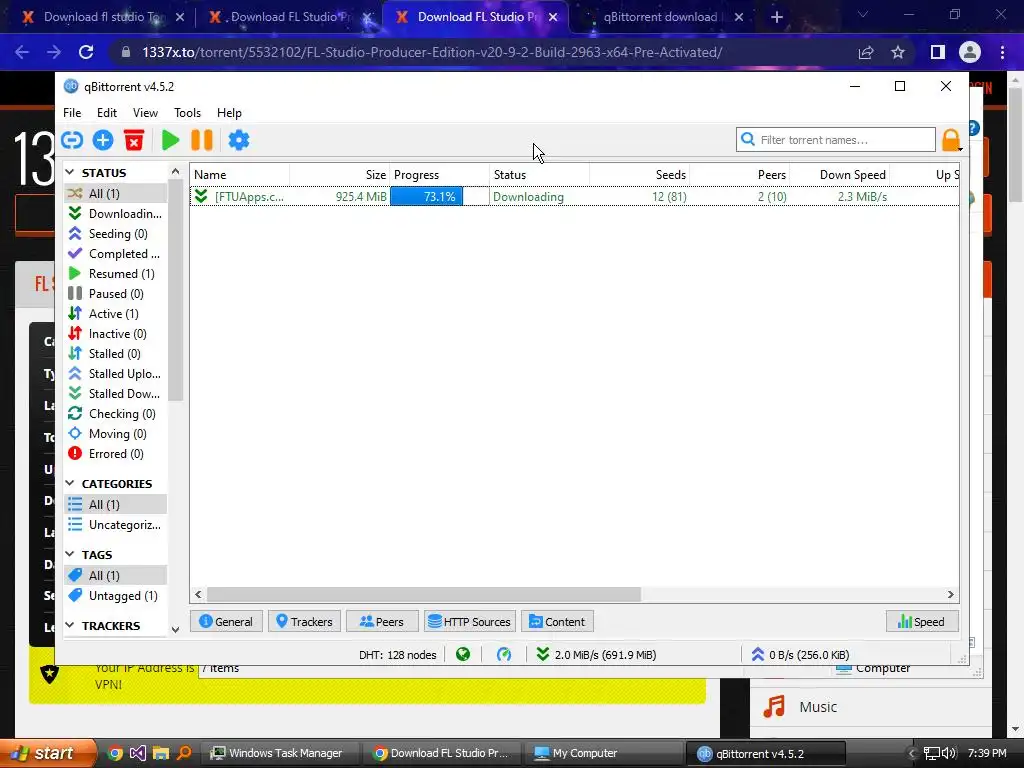Switch to the Trackers tab
The image size is (1024, 768).
304,622
